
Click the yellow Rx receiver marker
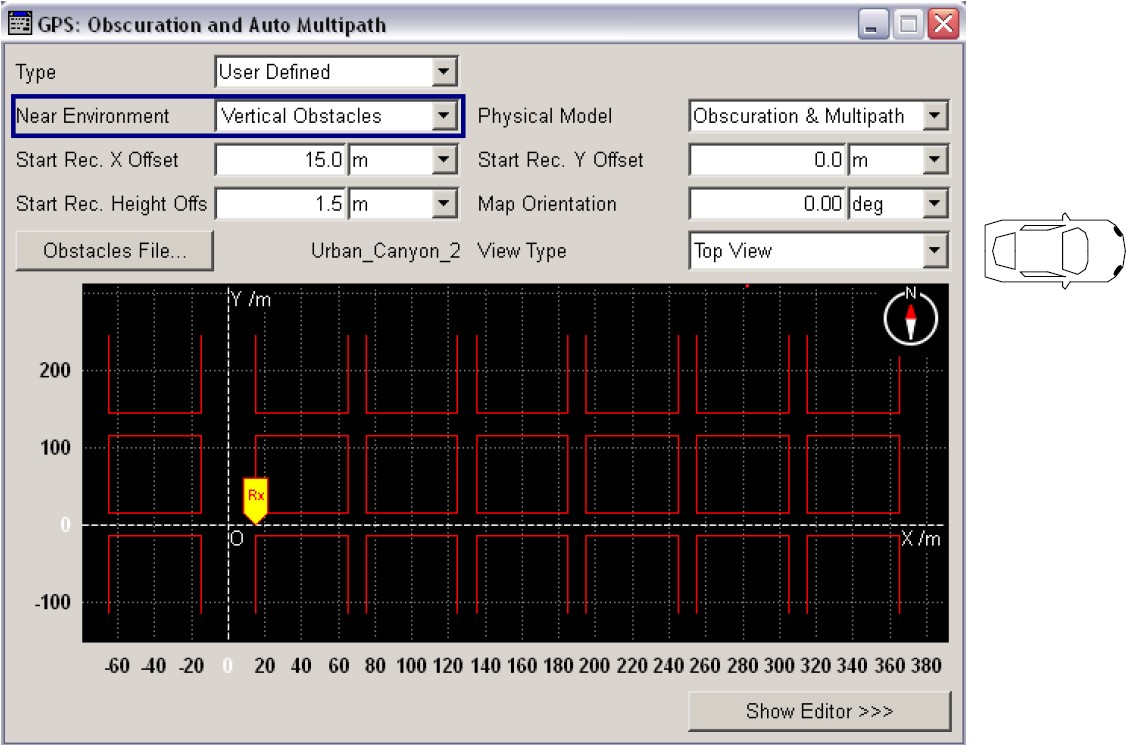coord(256,498)
